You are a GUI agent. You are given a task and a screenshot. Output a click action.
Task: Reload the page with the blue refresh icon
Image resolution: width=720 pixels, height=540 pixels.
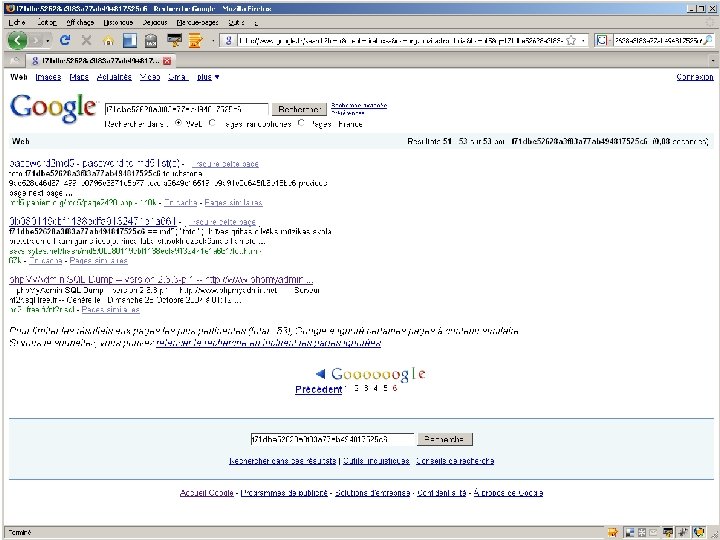(x=65, y=40)
